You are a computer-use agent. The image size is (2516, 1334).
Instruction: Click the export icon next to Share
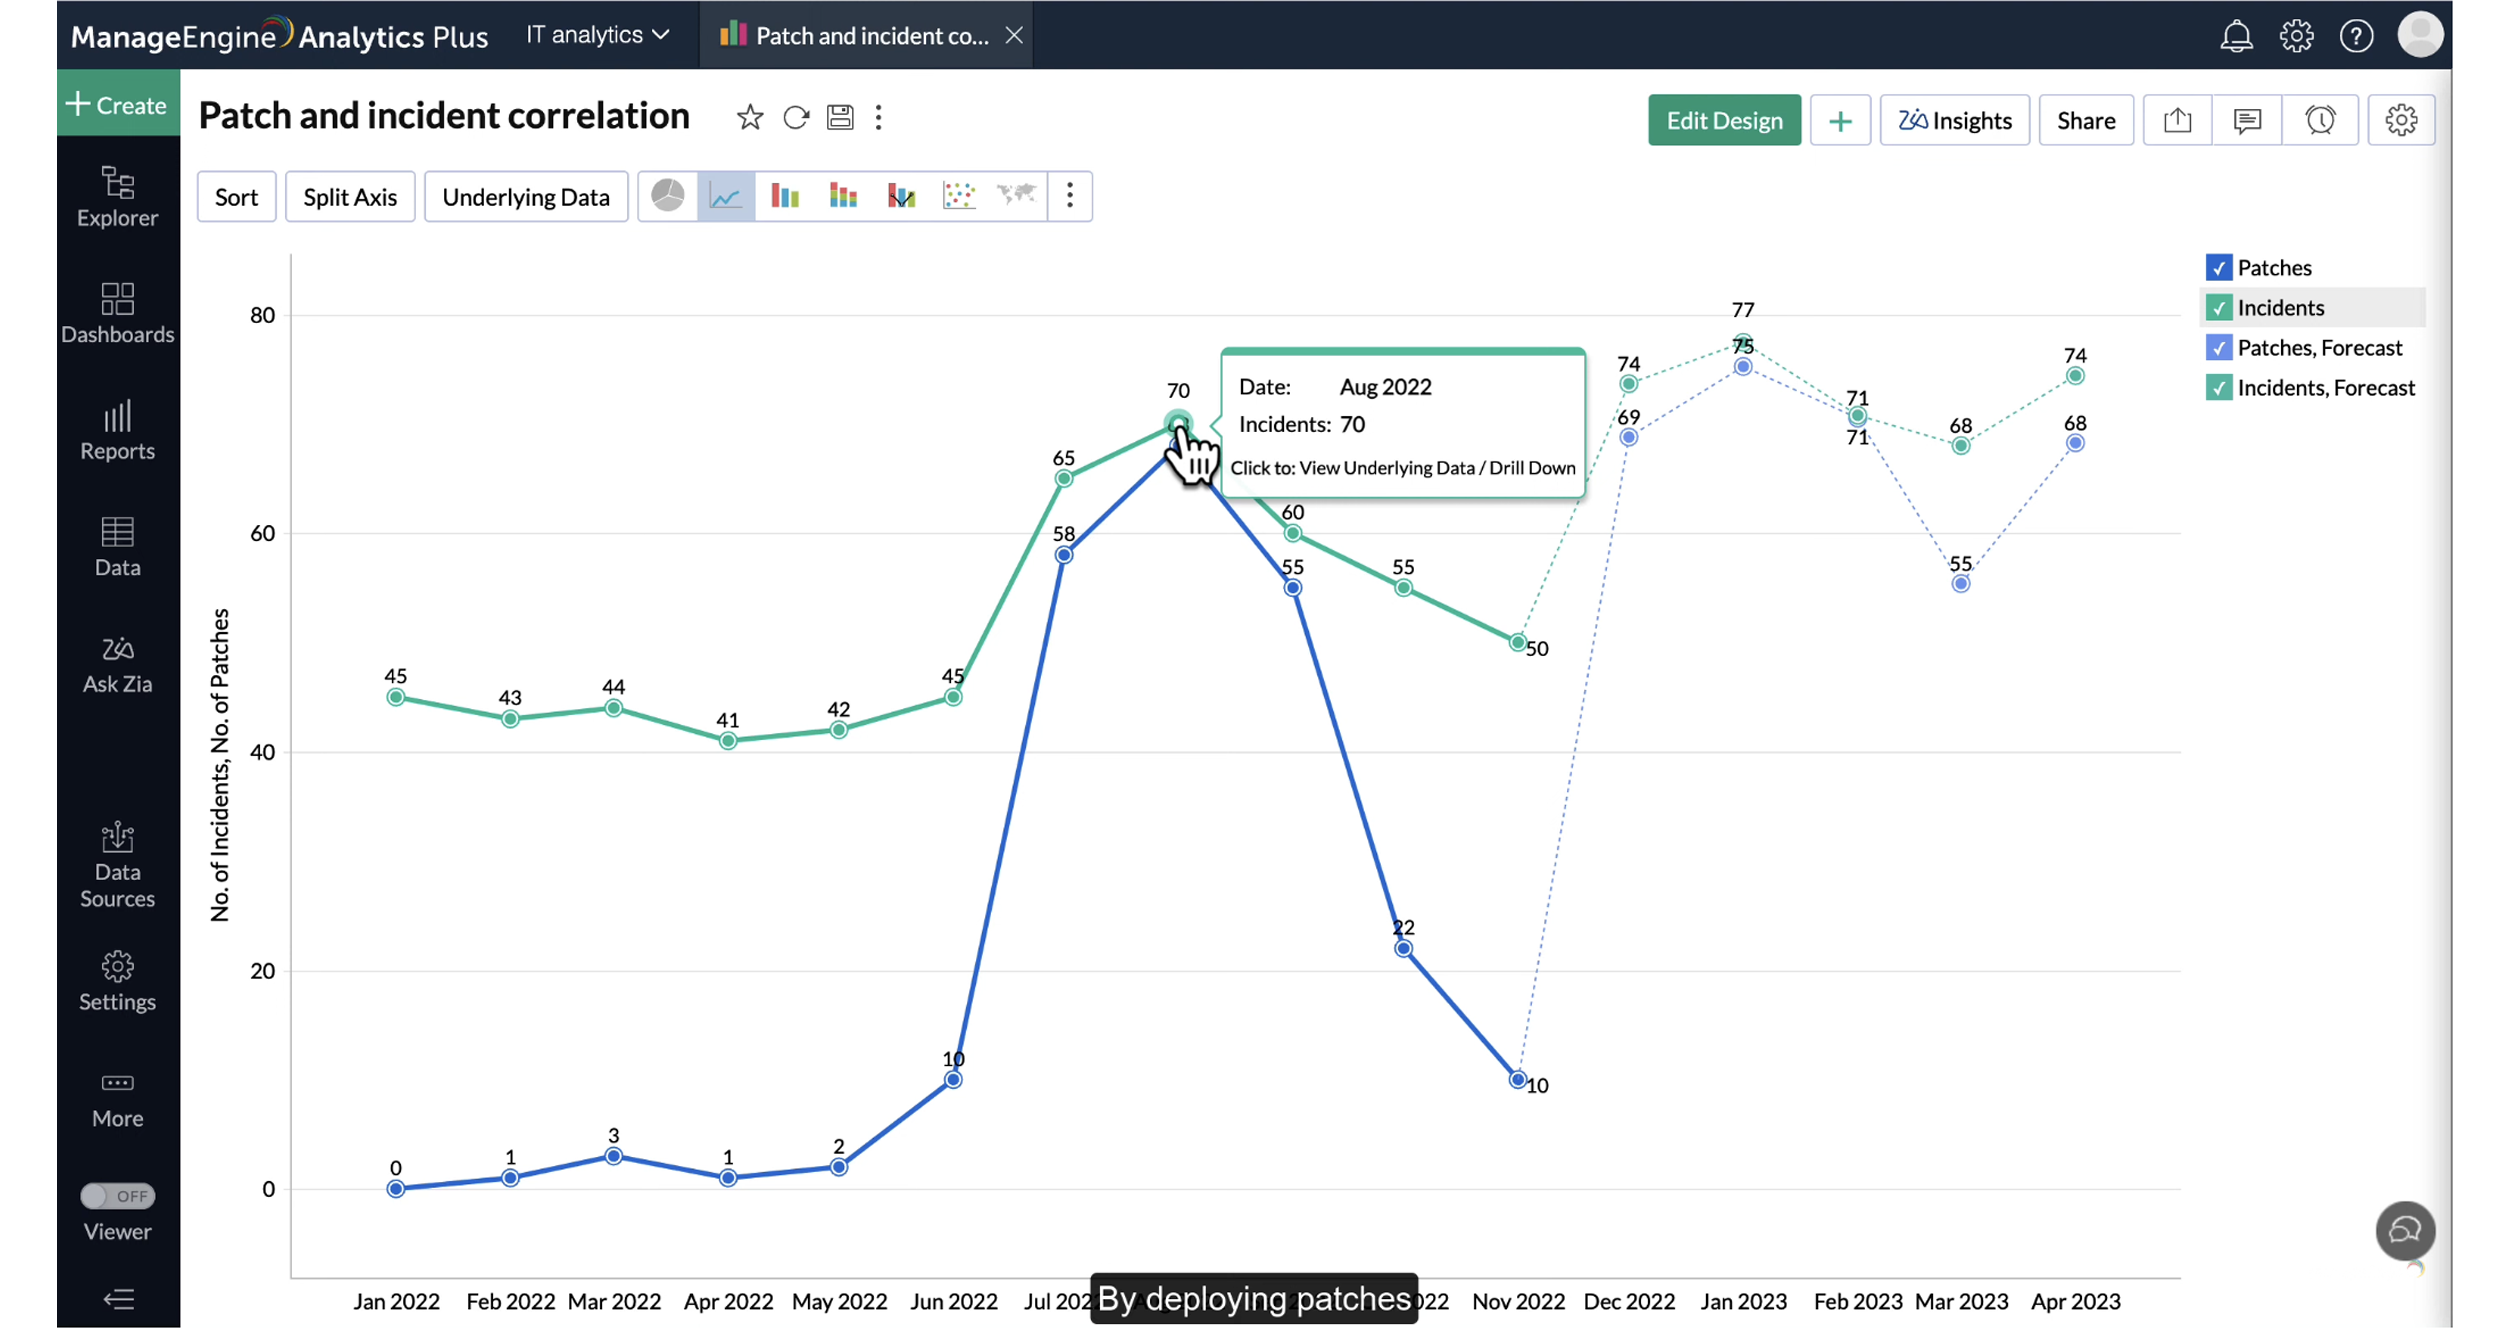point(2178,121)
